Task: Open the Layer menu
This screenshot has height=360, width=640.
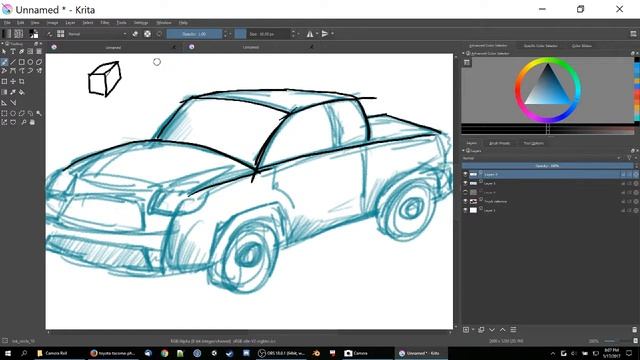Action: pyautogui.click(x=70, y=23)
